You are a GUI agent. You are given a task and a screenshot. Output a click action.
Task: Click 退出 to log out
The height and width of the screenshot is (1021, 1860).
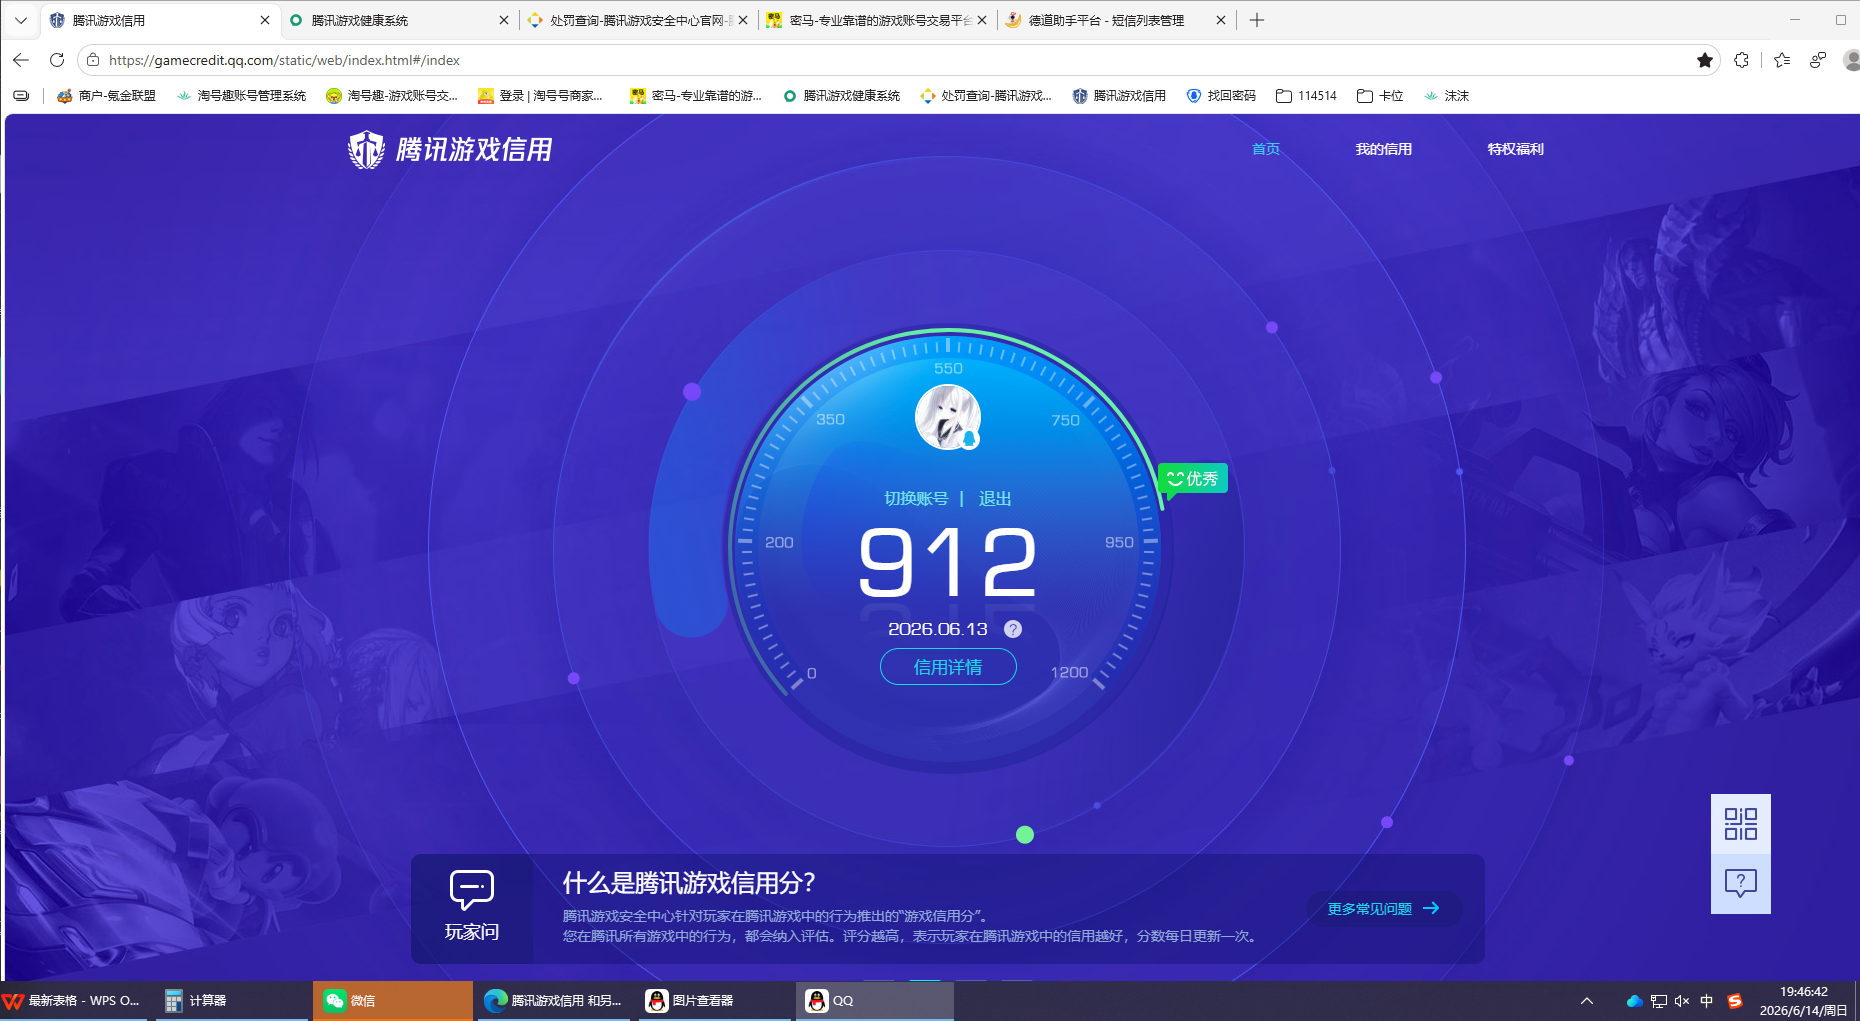click(995, 499)
